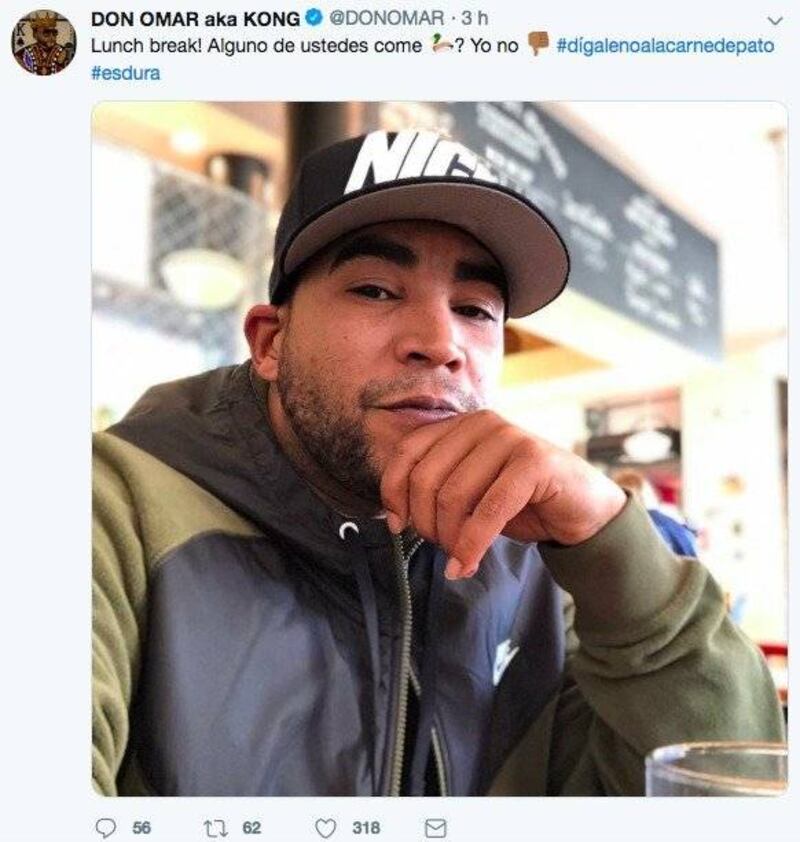The image size is (800, 842).
Task: Open Don Omar's profile avatar
Action: click(x=44, y=42)
